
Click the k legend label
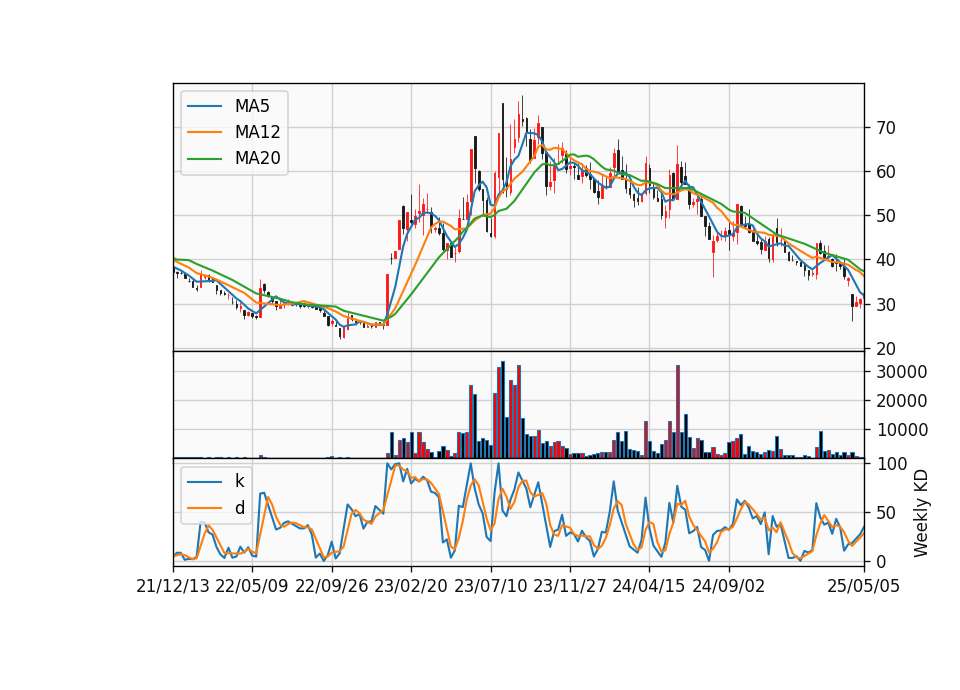coord(239,481)
